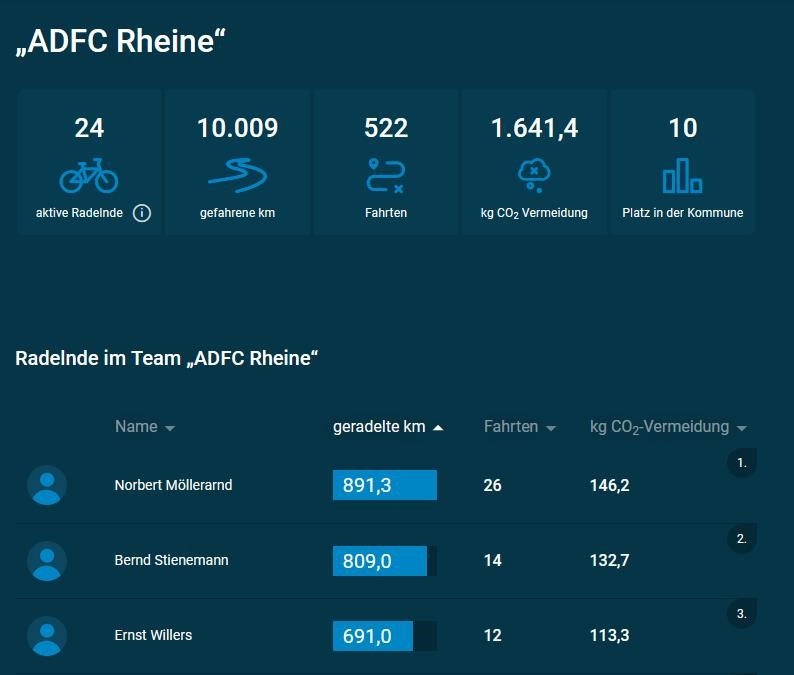Click the 691,0 km progress bar

click(385, 636)
